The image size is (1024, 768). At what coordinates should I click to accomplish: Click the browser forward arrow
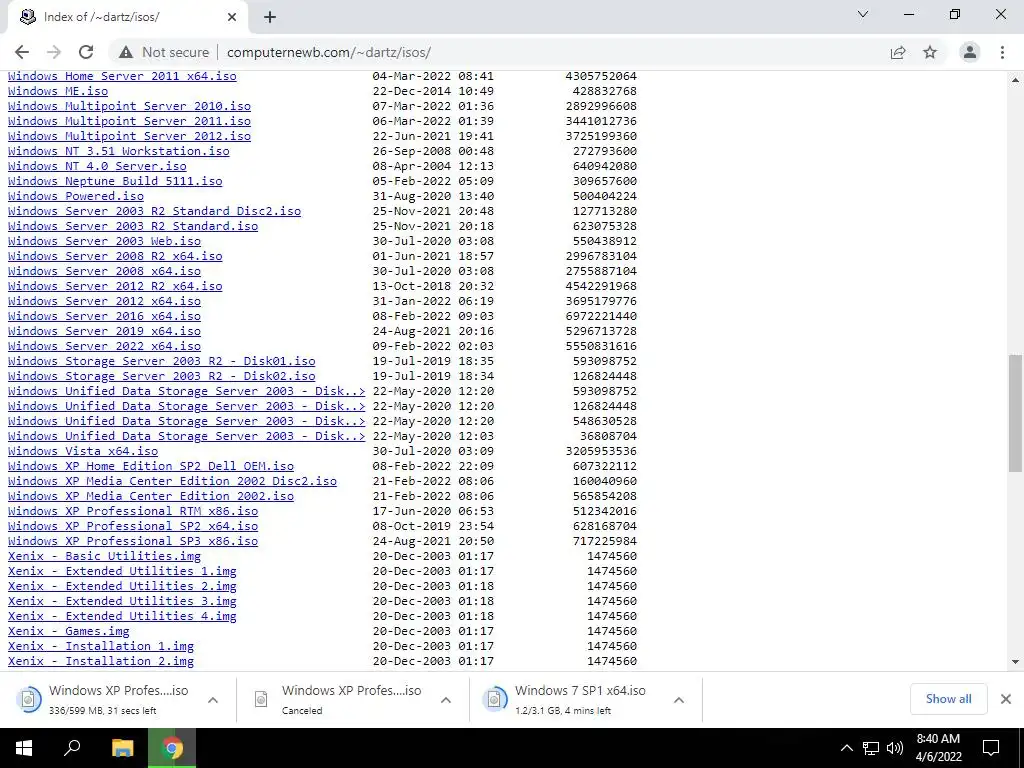click(54, 52)
